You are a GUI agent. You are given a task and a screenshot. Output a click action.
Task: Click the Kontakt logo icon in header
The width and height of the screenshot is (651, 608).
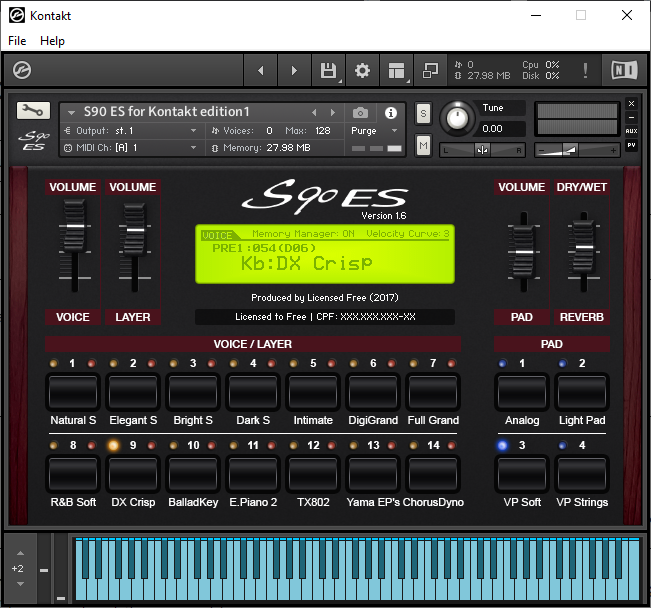[x=22, y=70]
